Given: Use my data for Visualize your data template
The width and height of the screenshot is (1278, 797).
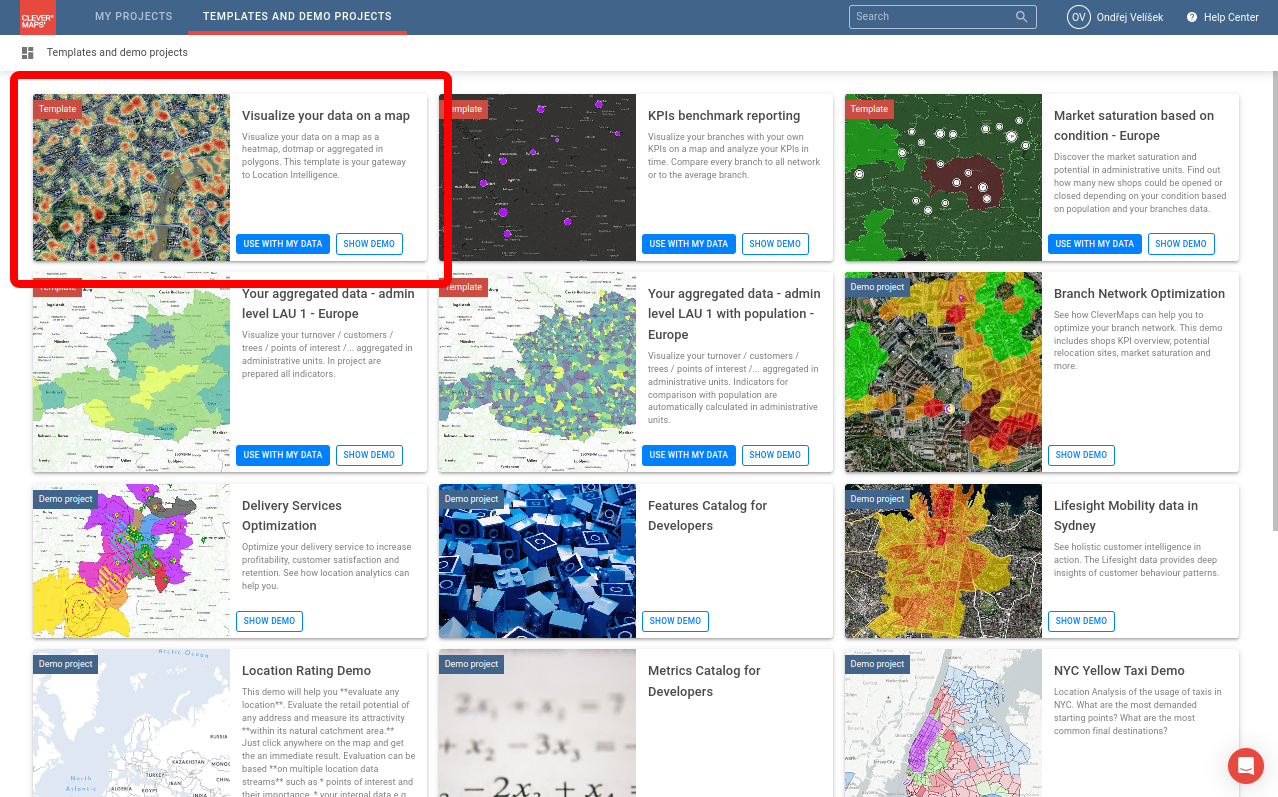Looking at the screenshot, I should [283, 244].
